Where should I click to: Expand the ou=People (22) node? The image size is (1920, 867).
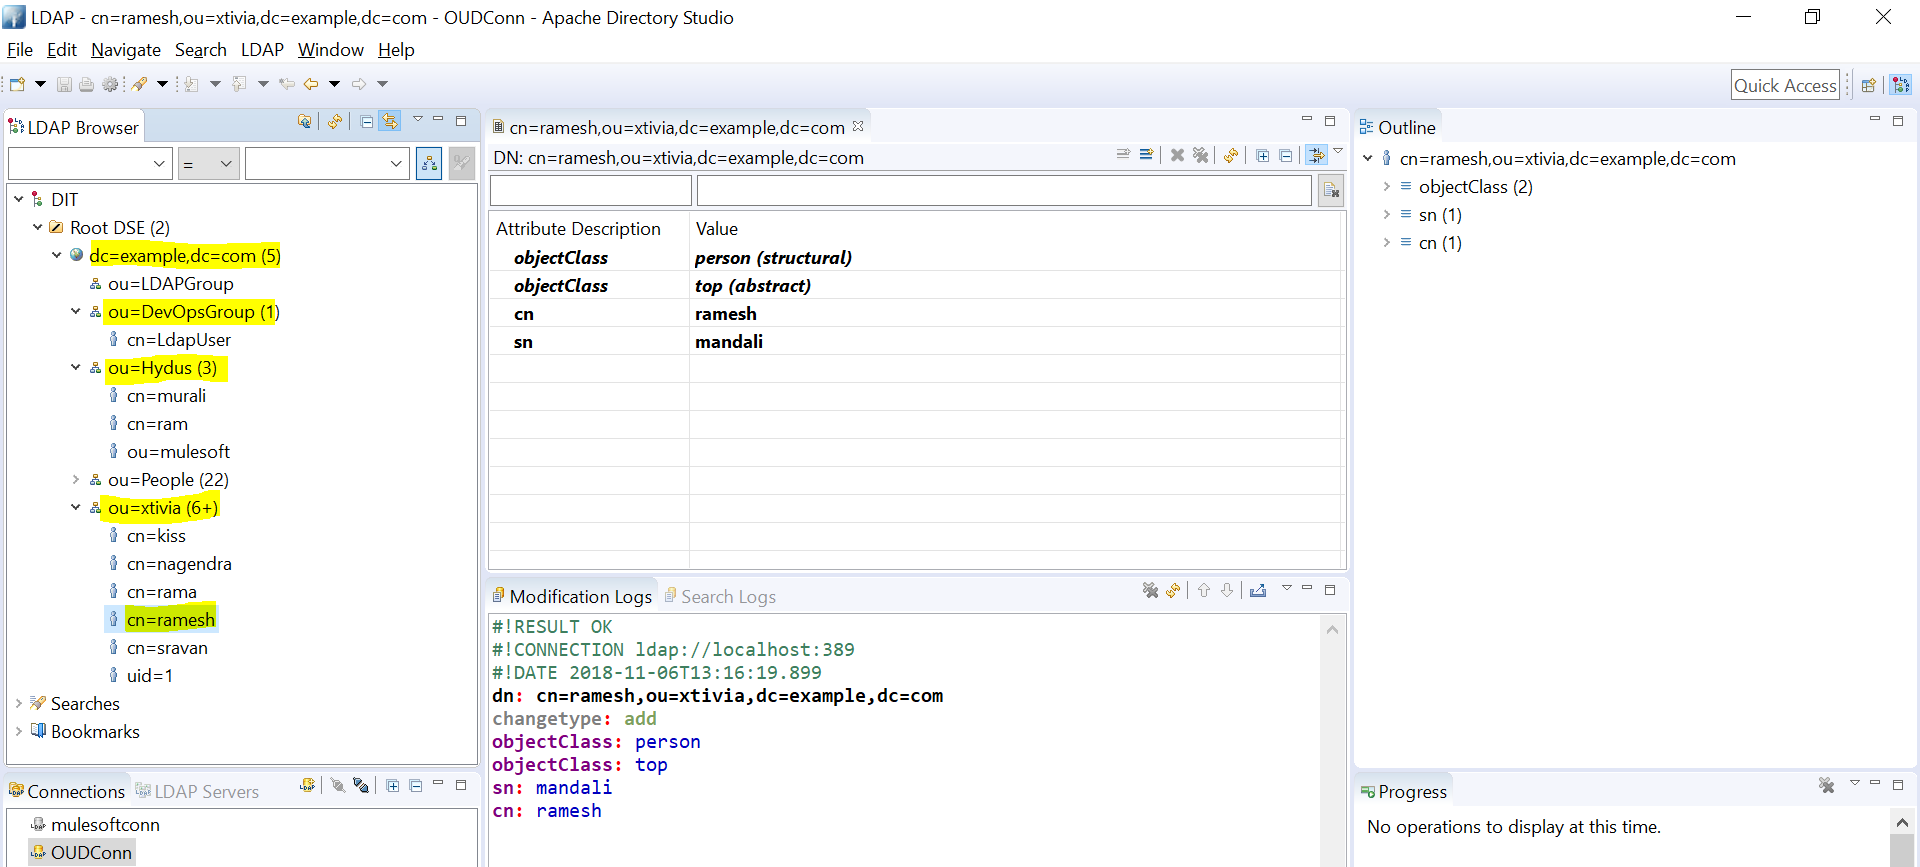[x=76, y=480]
